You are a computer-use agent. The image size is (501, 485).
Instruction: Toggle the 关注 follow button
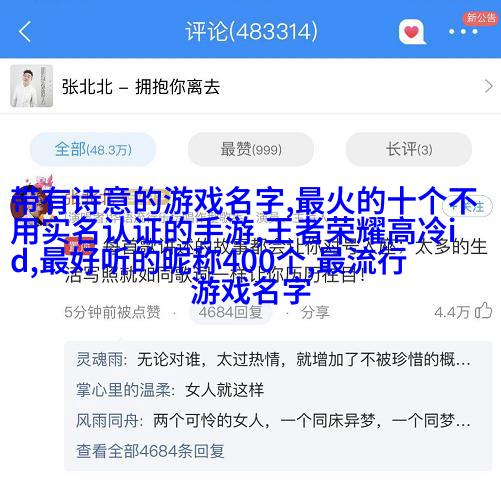[x=468, y=206]
